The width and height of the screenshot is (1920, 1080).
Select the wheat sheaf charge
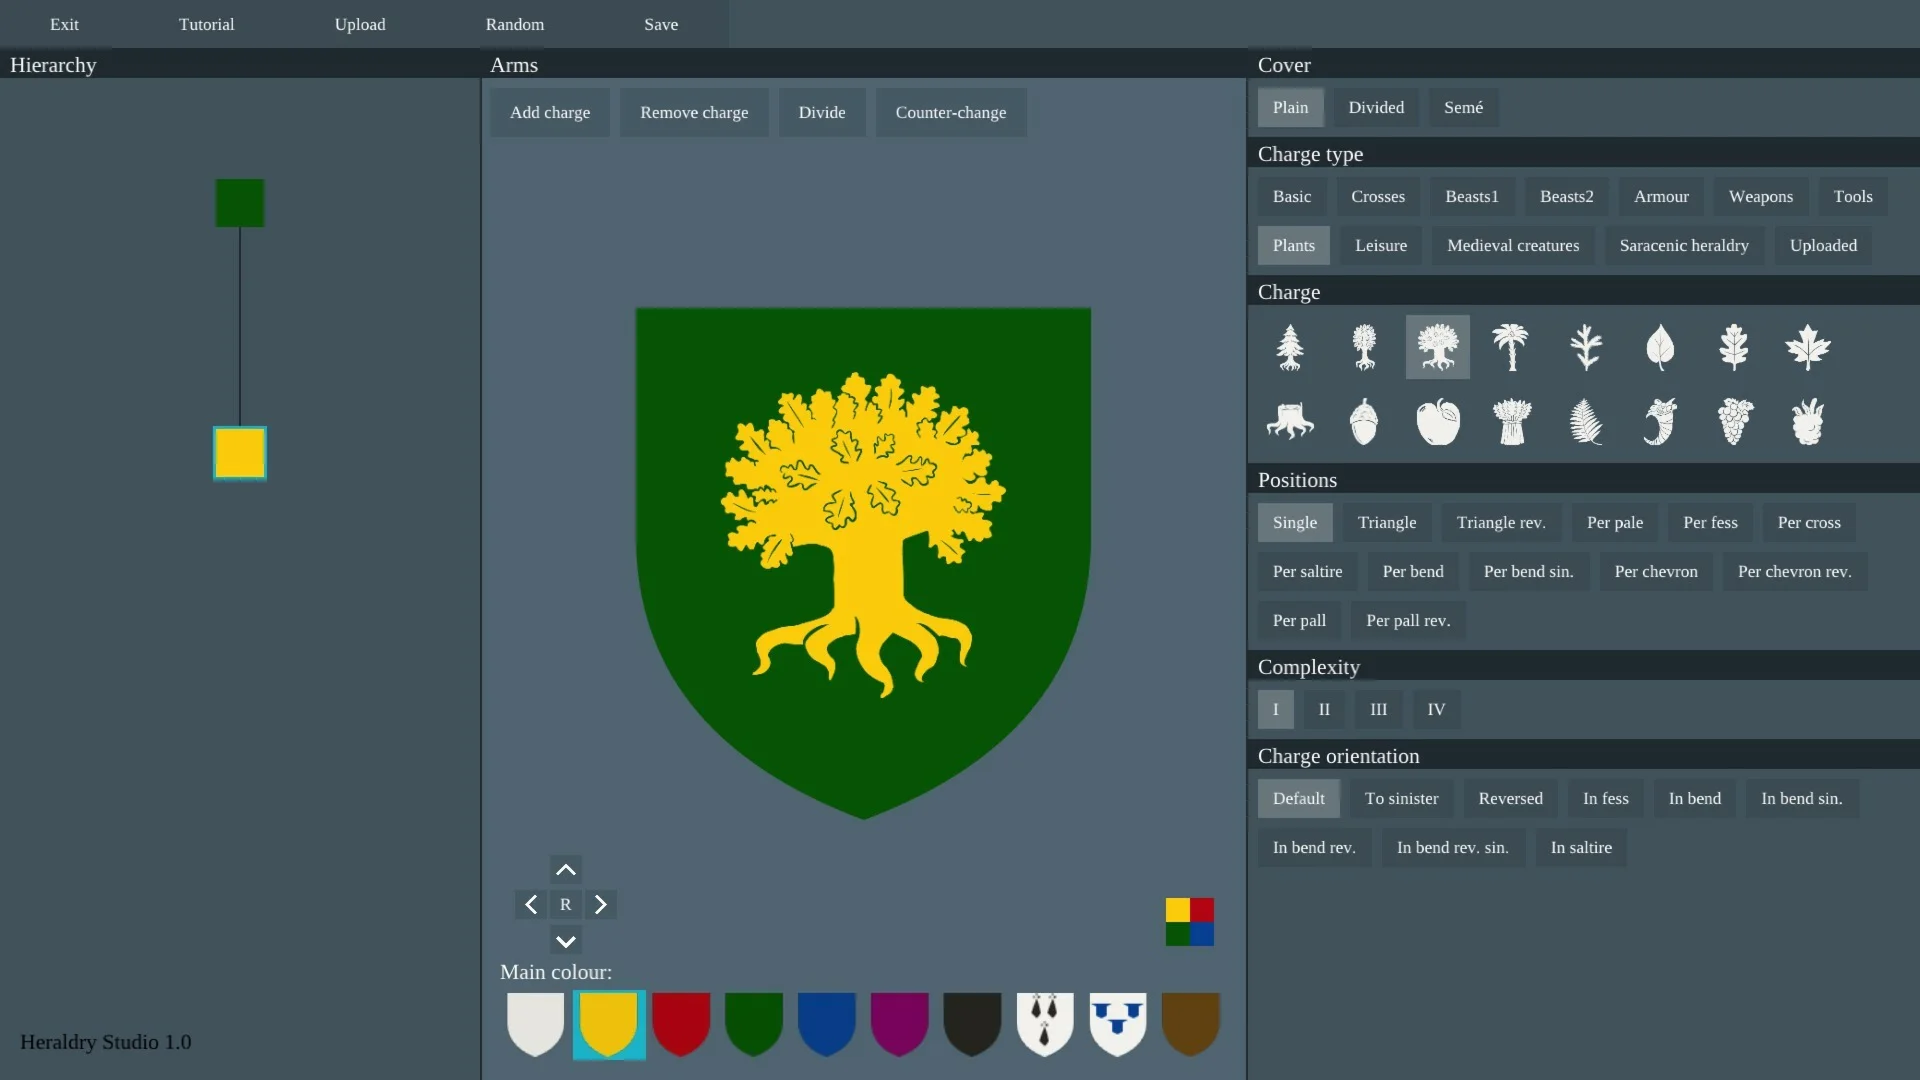(1511, 422)
